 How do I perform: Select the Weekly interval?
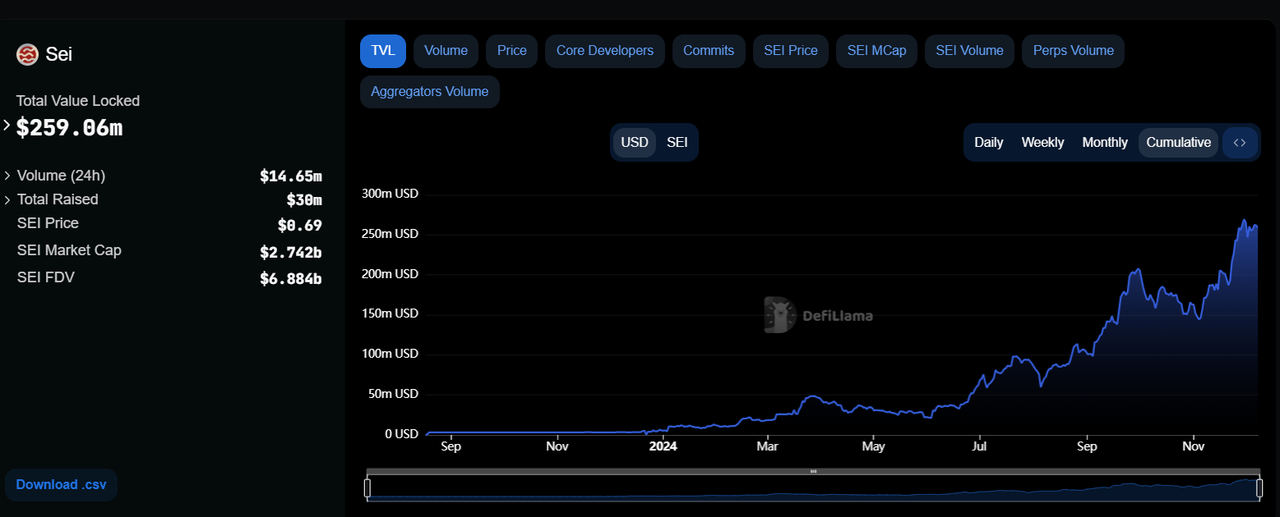pos(1043,142)
